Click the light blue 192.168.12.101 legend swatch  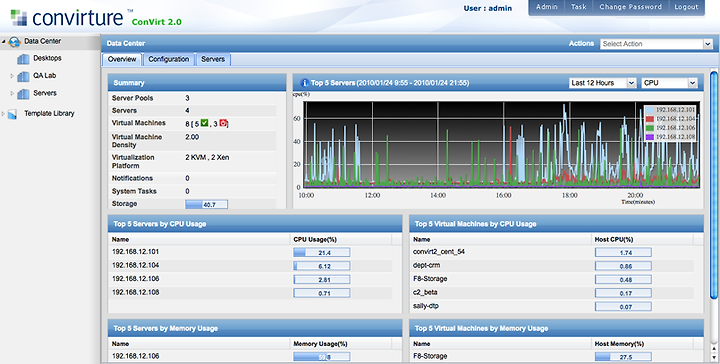coord(650,110)
